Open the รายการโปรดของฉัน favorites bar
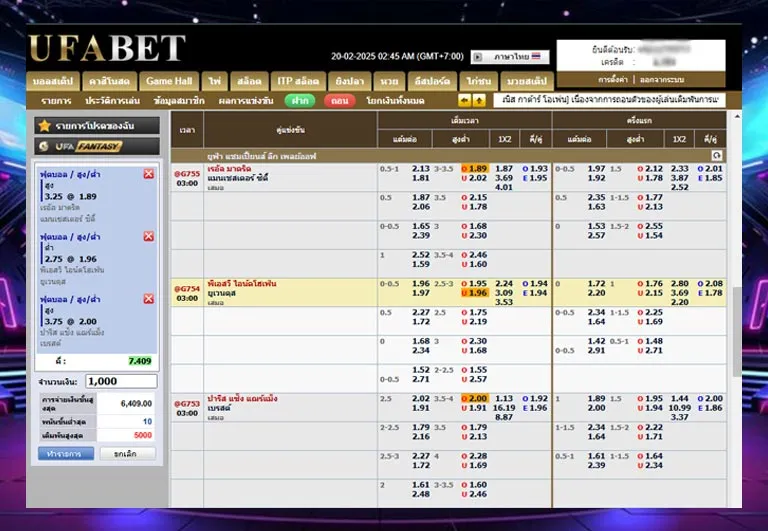This screenshot has width=768, height=531. coord(97,126)
